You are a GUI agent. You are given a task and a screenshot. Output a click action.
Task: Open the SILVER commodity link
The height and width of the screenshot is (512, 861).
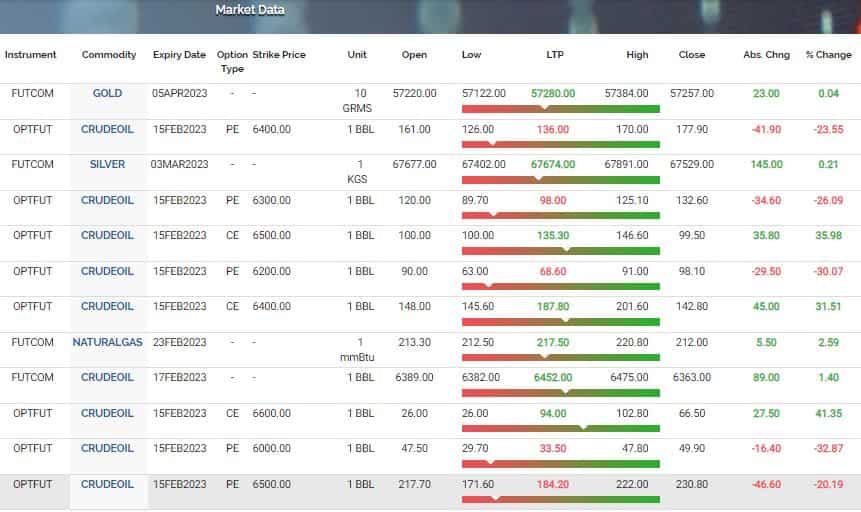107,164
